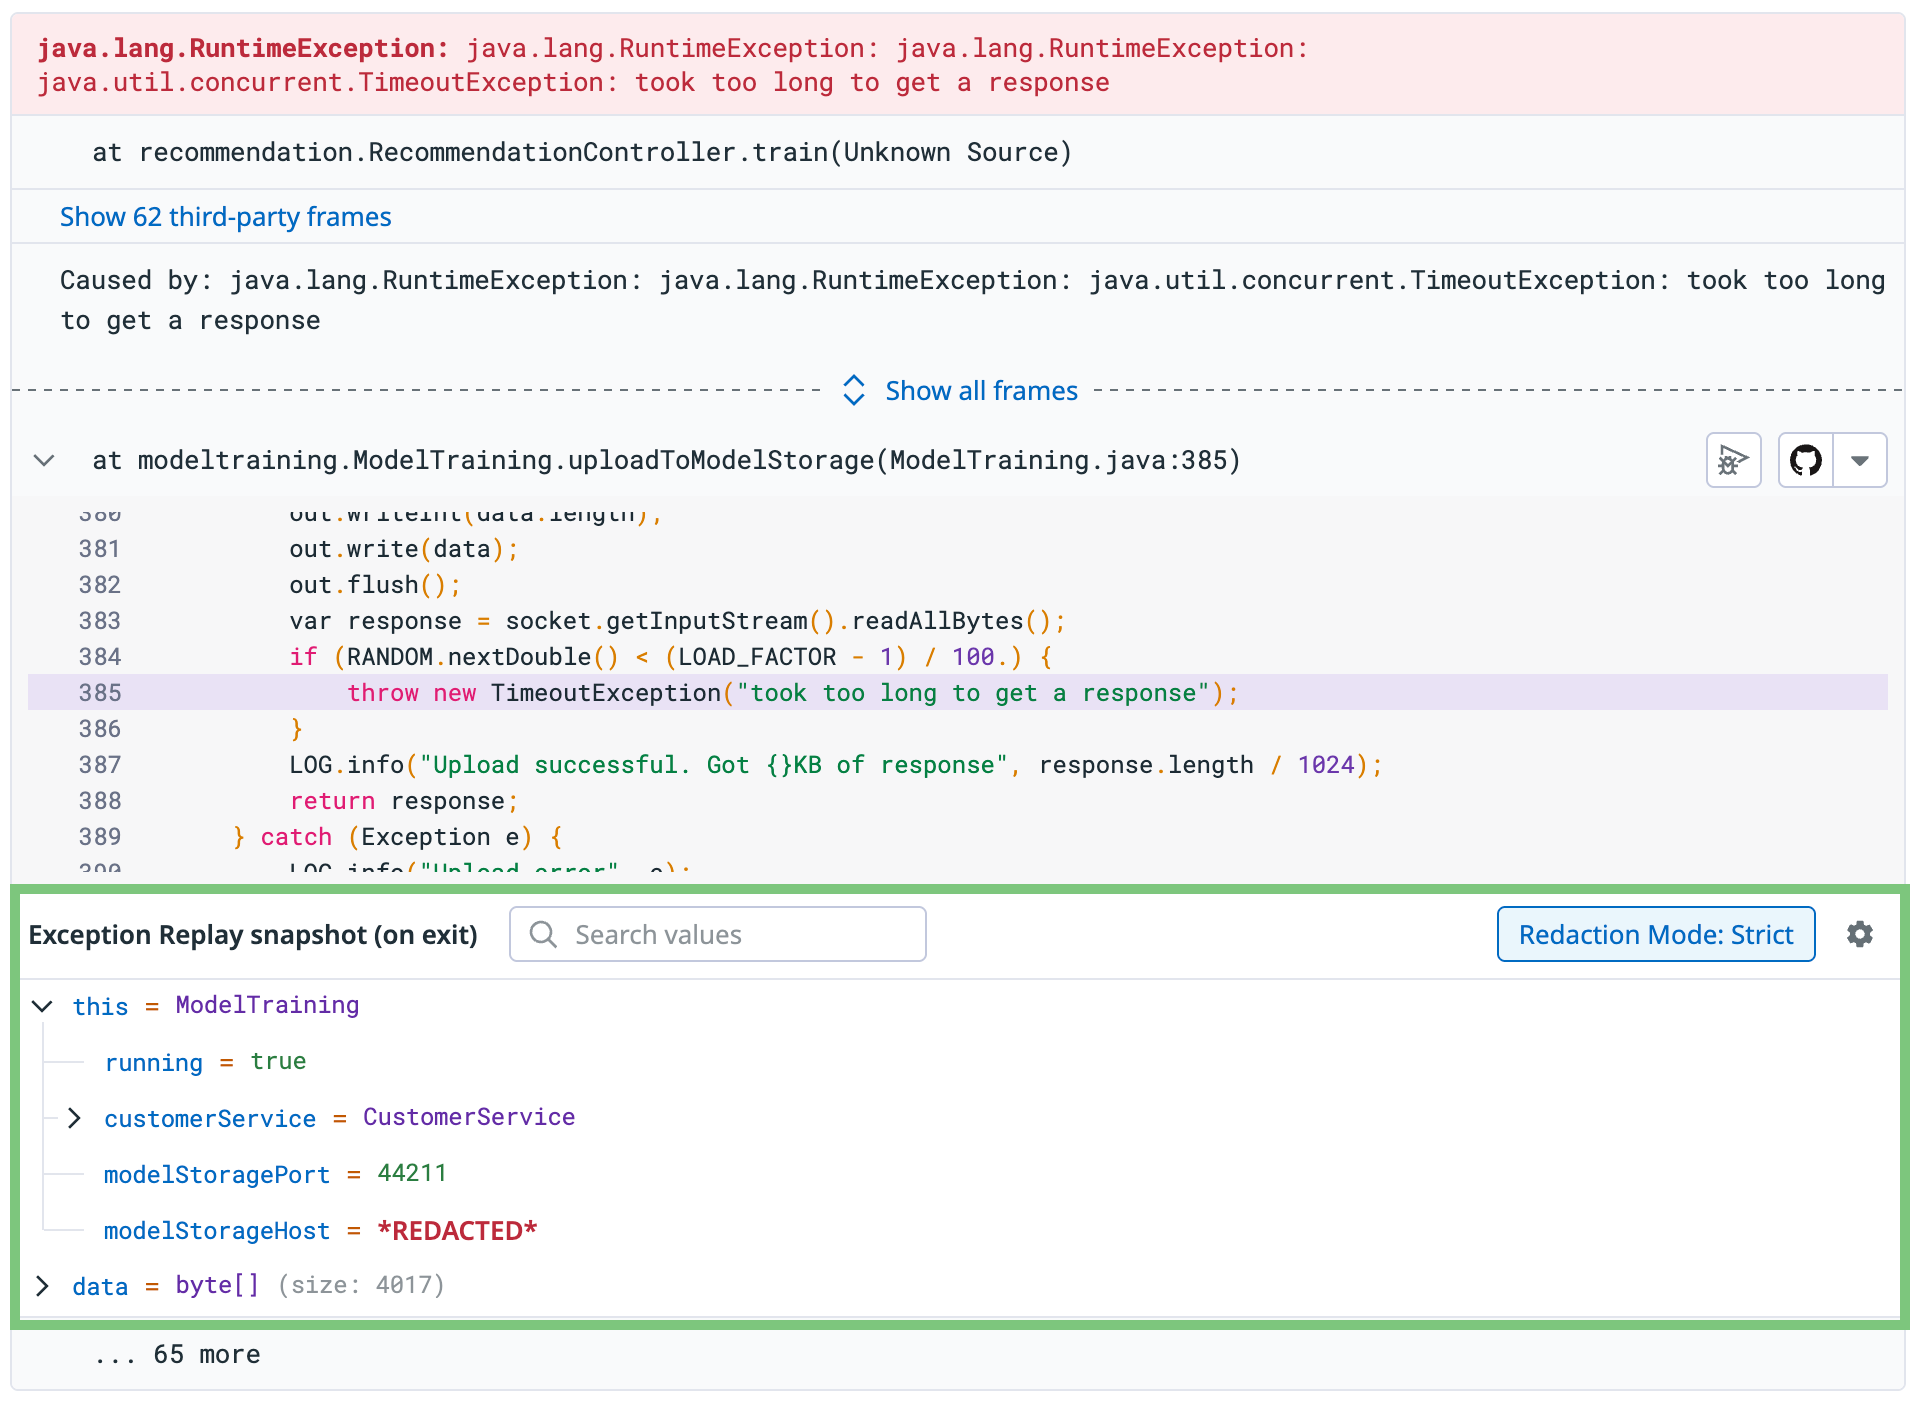The image size is (1920, 1402).
Task: Open snapshot settings gear icon
Action: pyautogui.click(x=1859, y=935)
